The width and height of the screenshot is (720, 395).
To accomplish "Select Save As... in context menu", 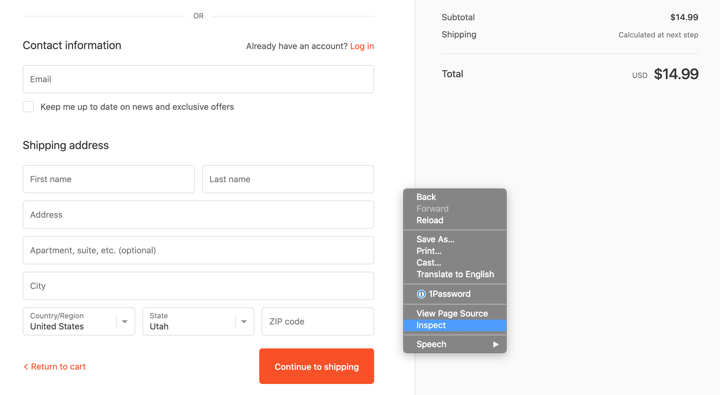I will (455, 239).
